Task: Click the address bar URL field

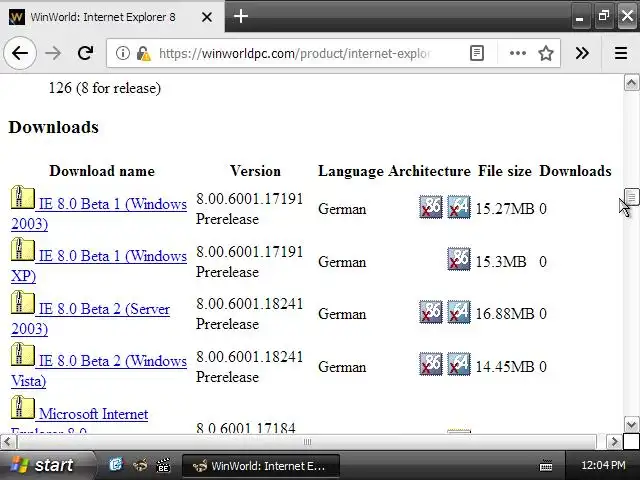Action: pos(294,53)
